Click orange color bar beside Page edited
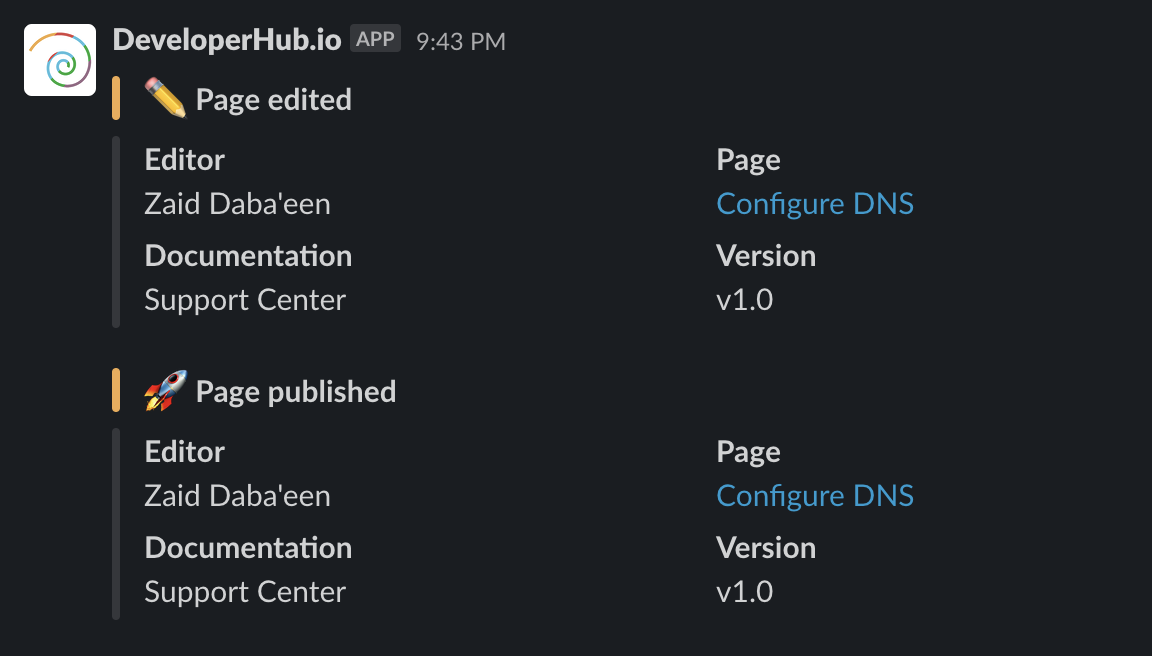Screen dimensions: 1152x656 pyautogui.click(x=116, y=98)
